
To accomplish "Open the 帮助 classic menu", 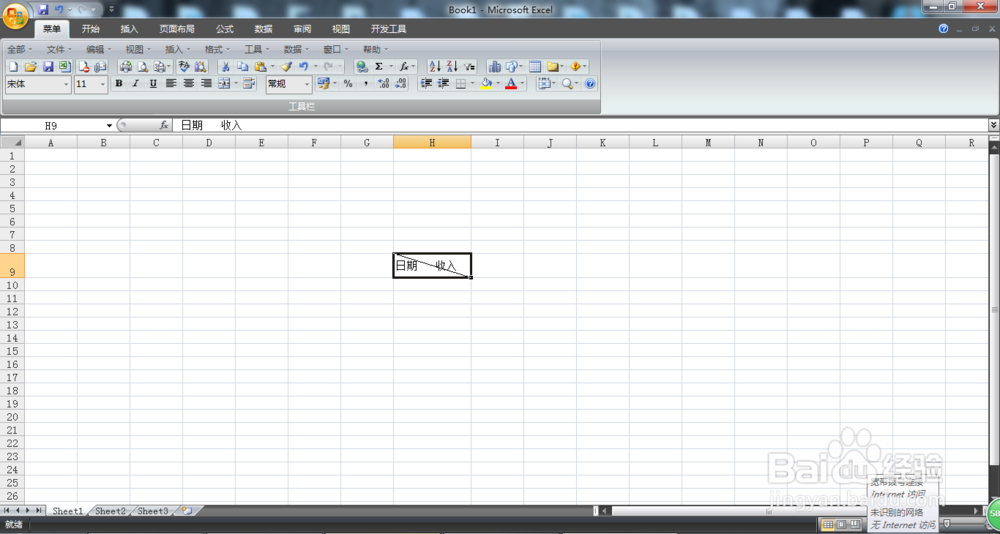I will coord(376,49).
